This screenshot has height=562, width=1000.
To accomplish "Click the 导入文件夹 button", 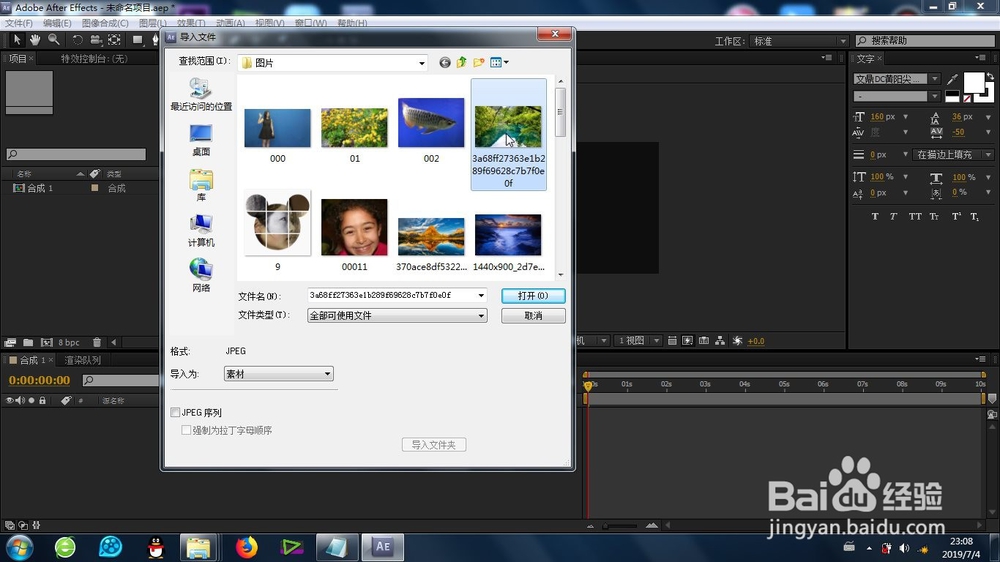I will [x=434, y=445].
